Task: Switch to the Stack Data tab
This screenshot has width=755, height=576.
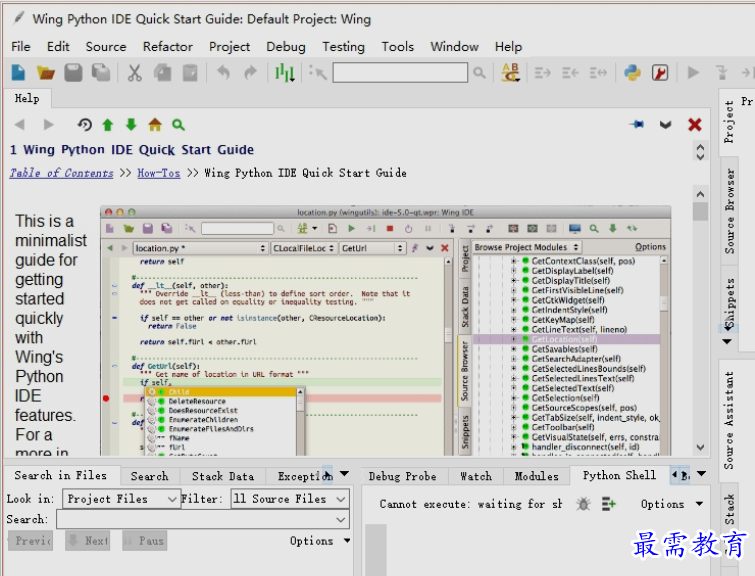Action: 222,476
